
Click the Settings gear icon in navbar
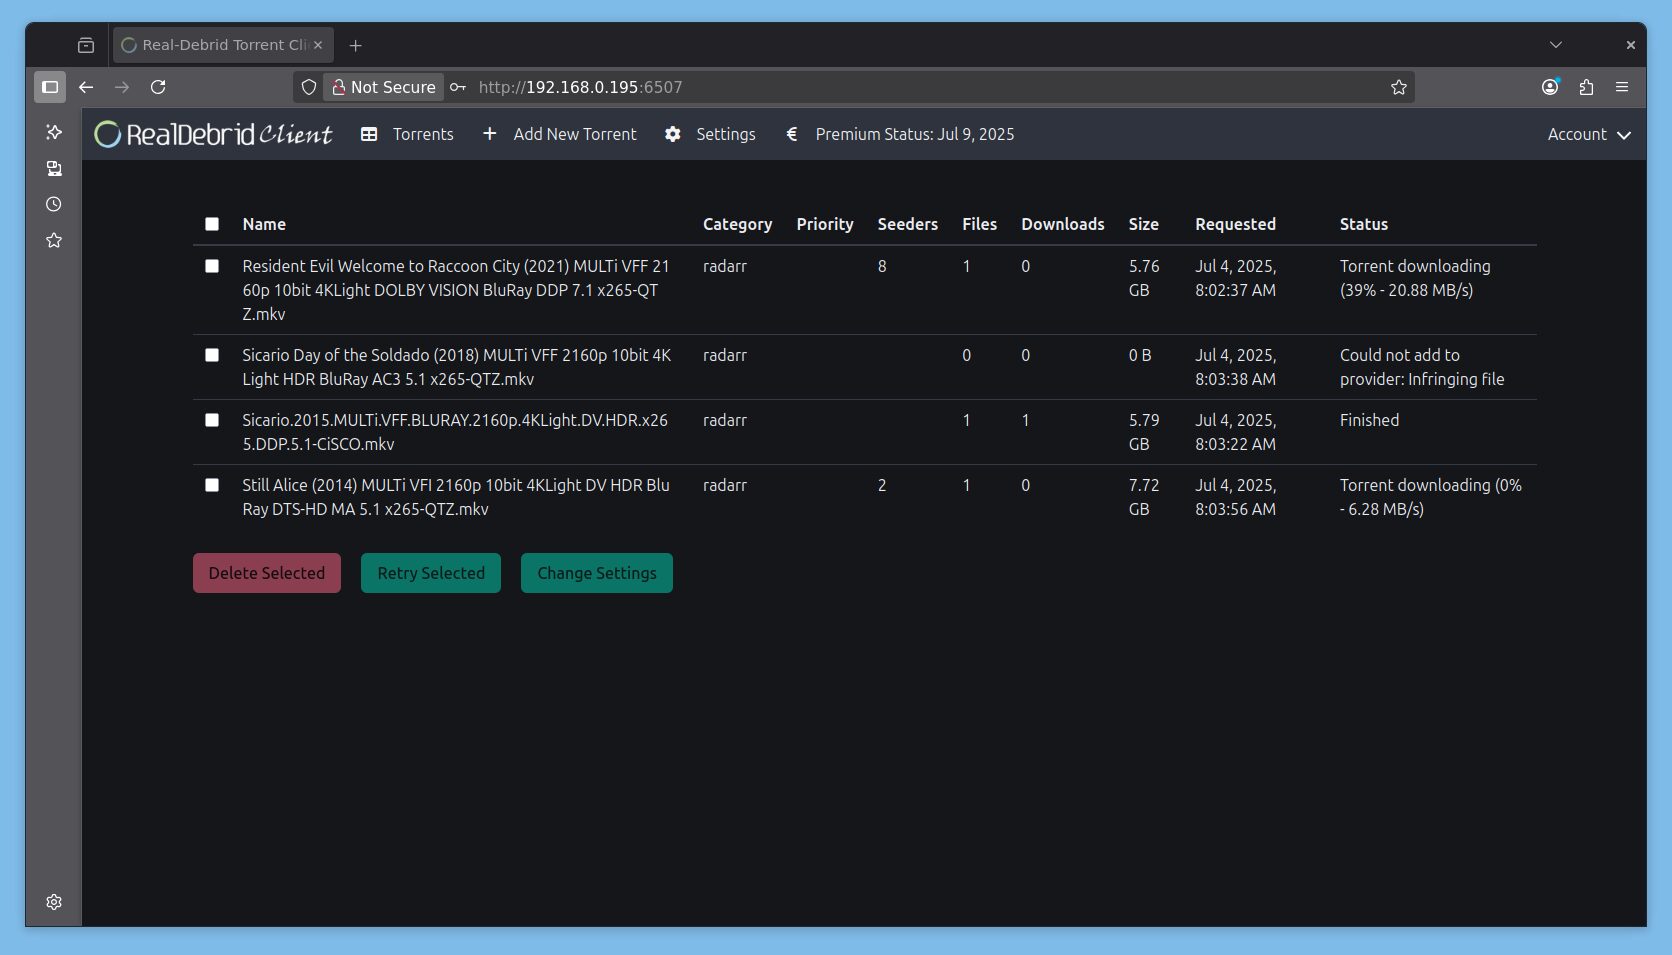pos(673,134)
